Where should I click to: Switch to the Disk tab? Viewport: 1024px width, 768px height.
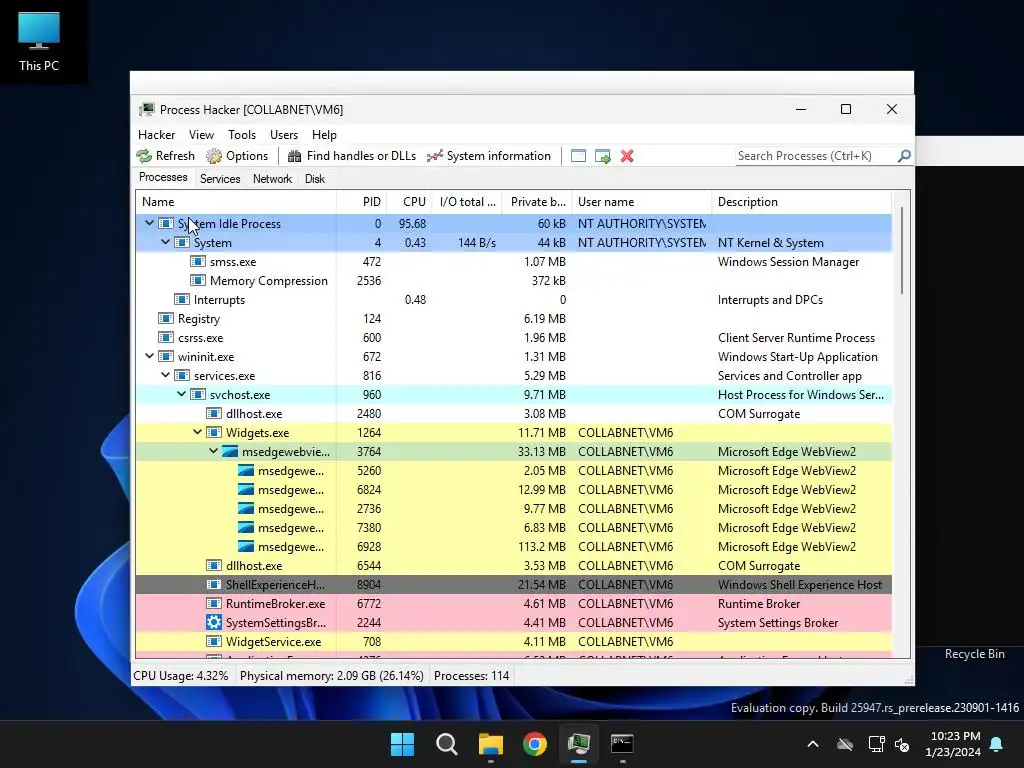click(315, 179)
